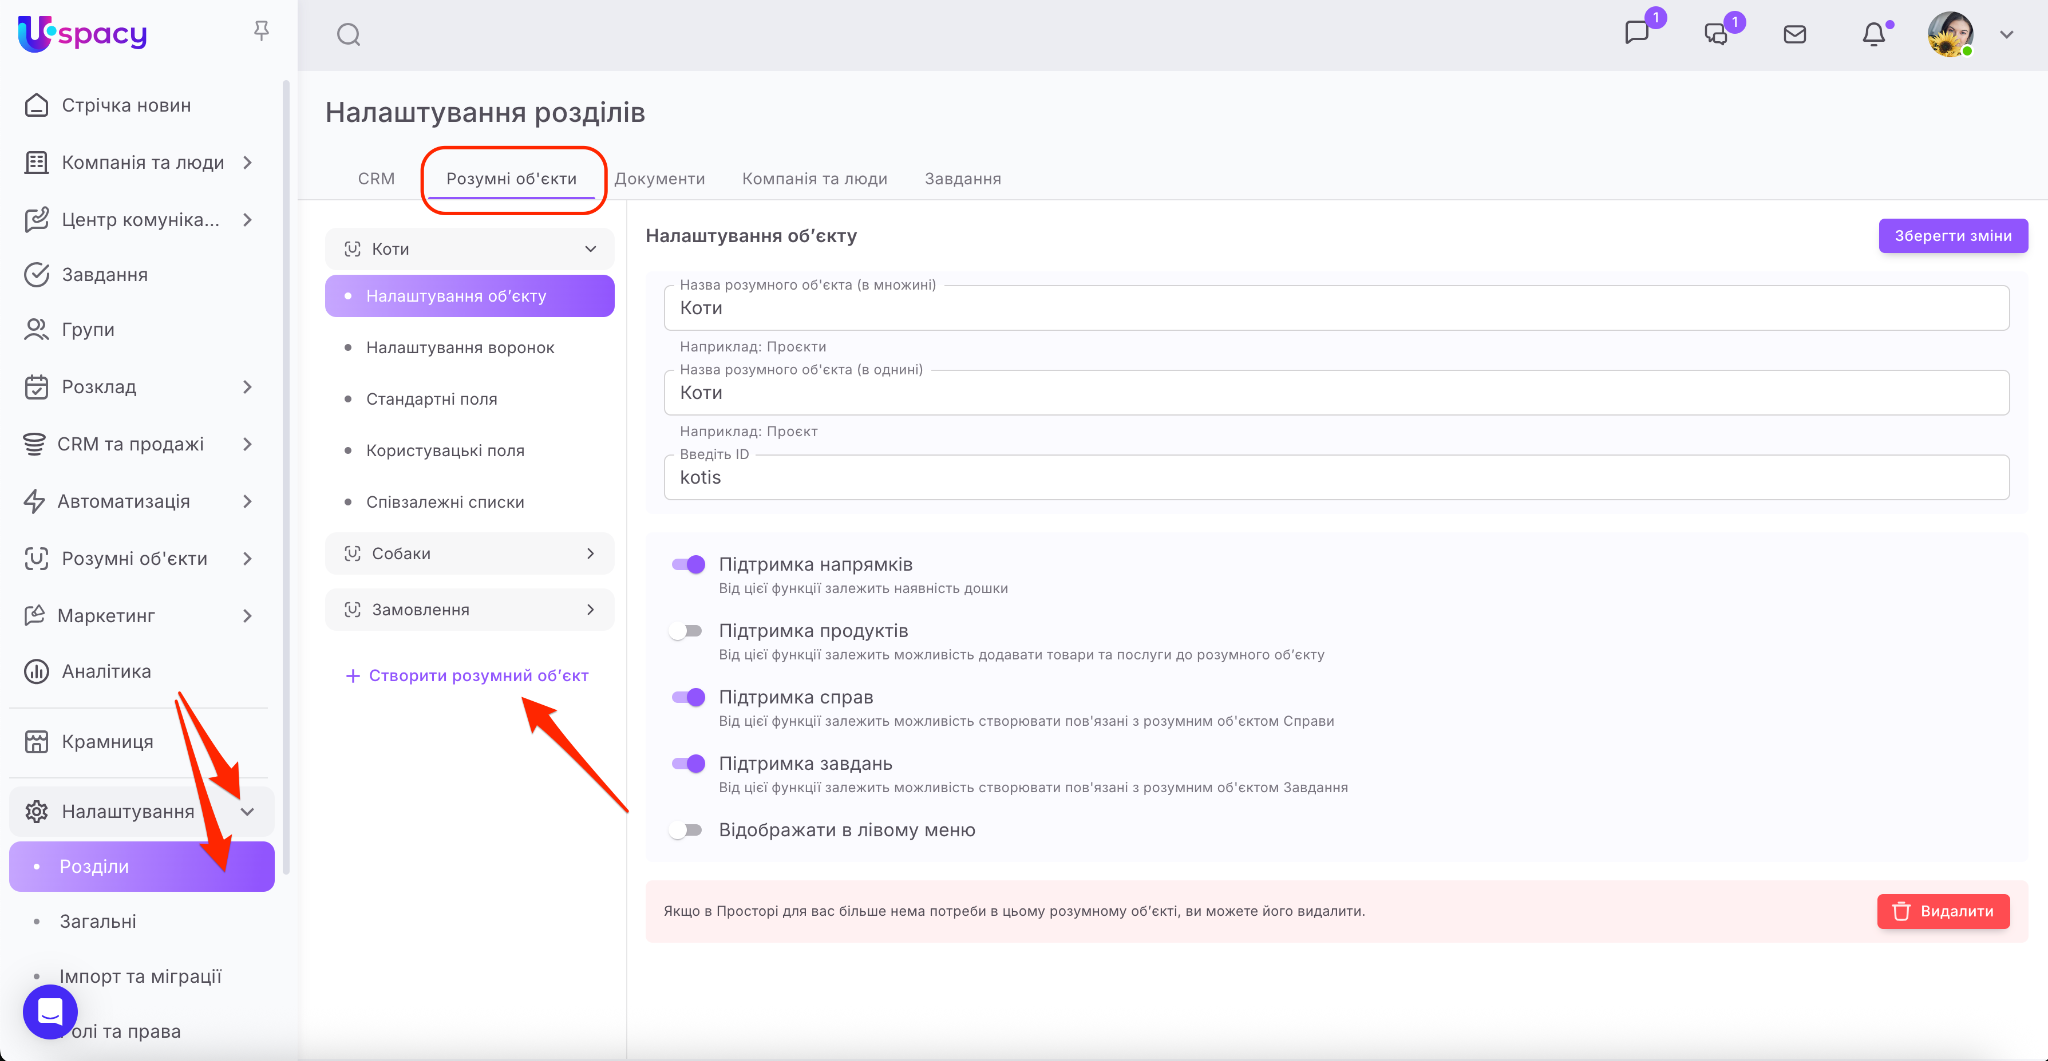Open the support chat widget button
The image size is (2048, 1061).
point(50,1012)
